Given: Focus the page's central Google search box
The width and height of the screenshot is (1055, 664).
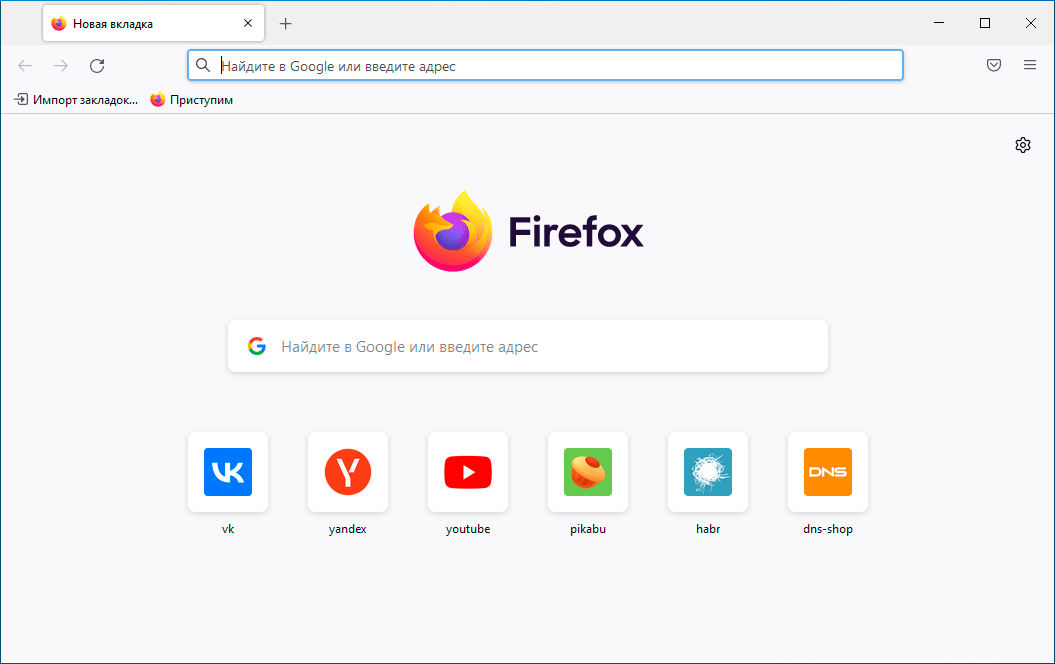Looking at the screenshot, I should pyautogui.click(x=528, y=346).
